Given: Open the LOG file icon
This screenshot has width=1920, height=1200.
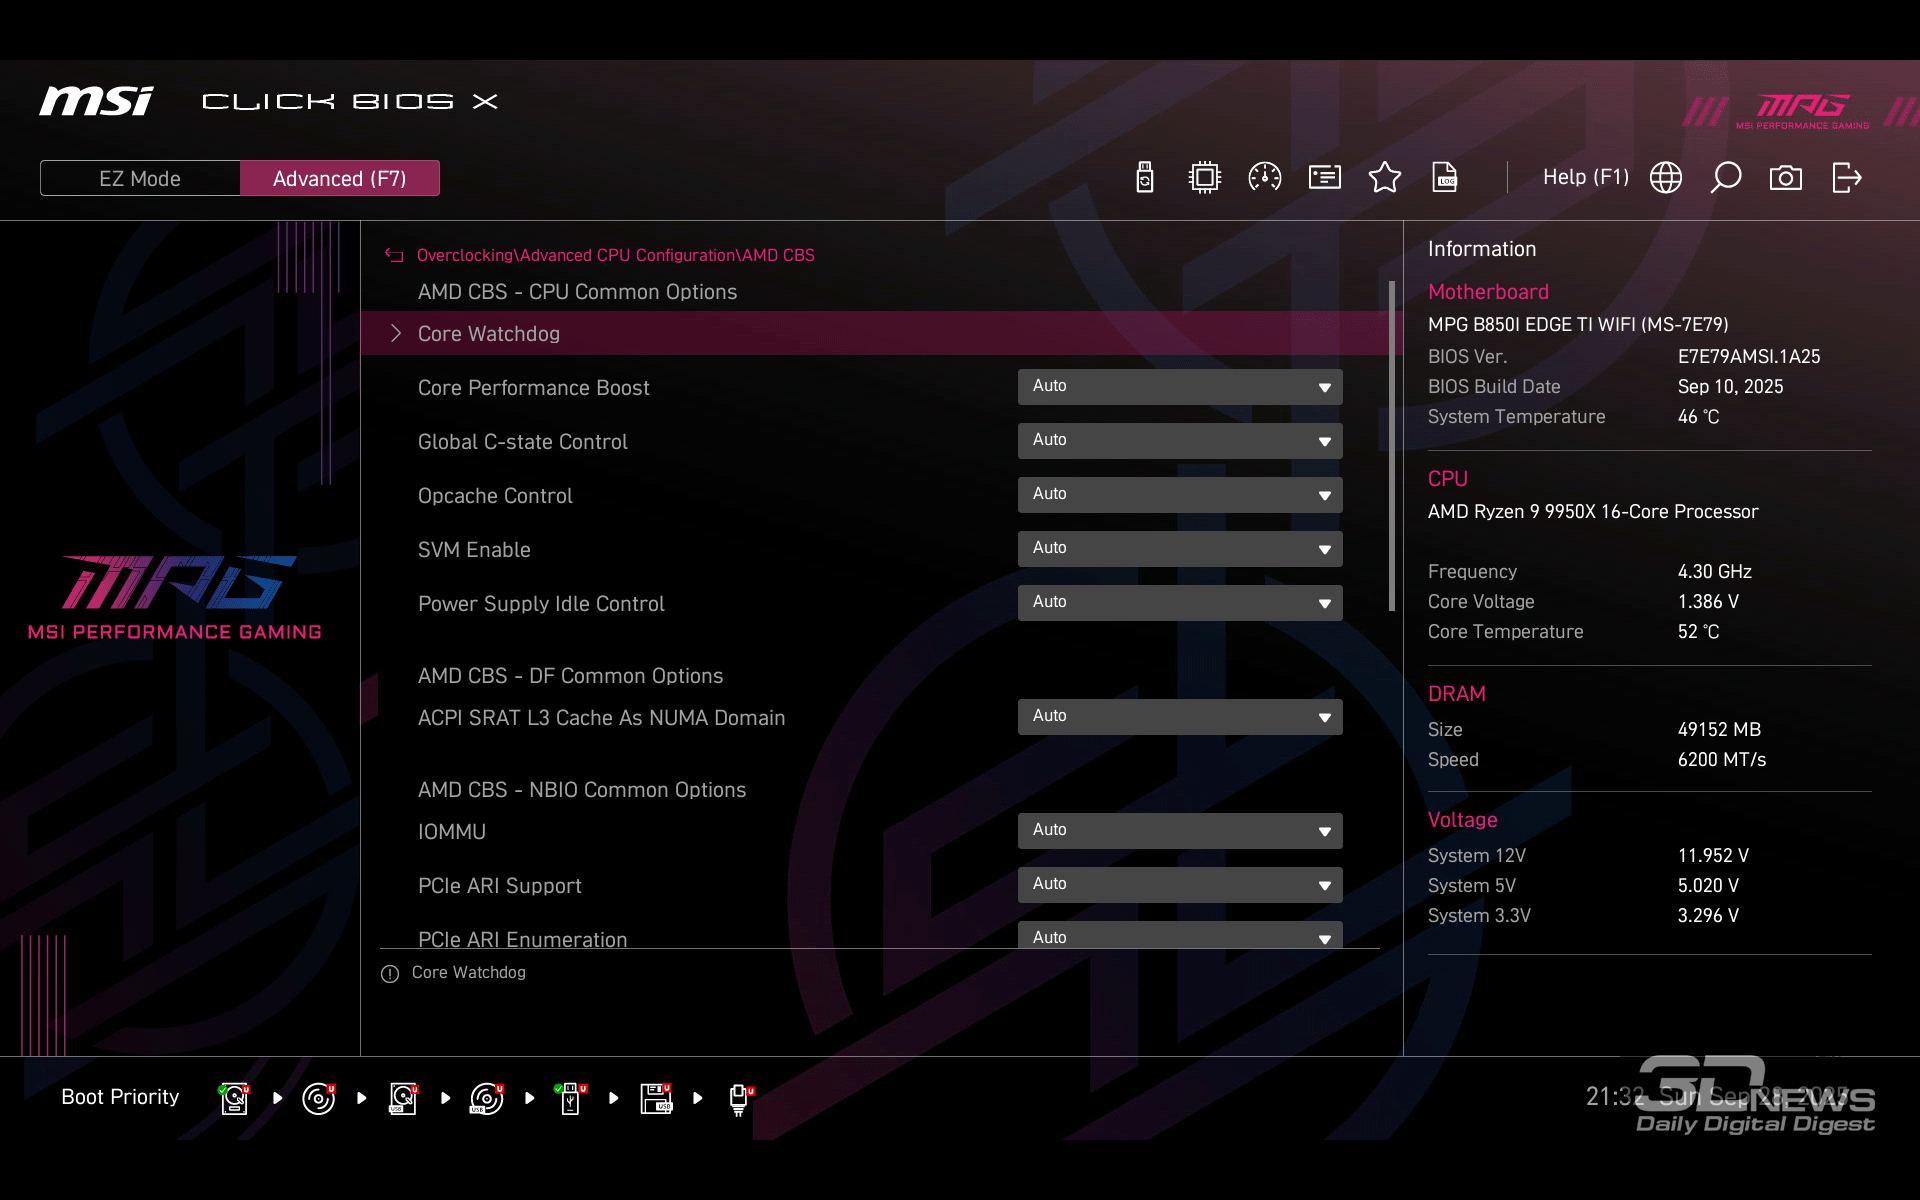Looking at the screenshot, I should pos(1444,178).
